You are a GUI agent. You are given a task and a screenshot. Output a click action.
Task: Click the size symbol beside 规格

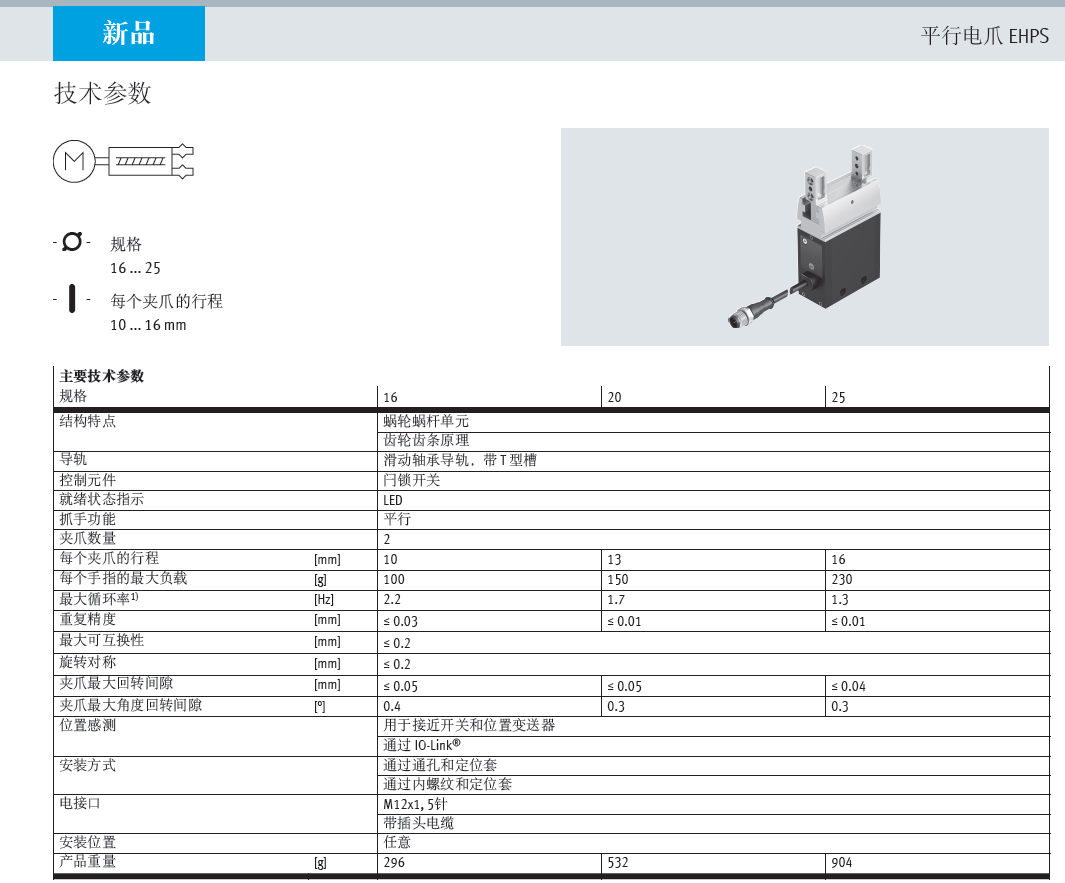click(x=72, y=242)
